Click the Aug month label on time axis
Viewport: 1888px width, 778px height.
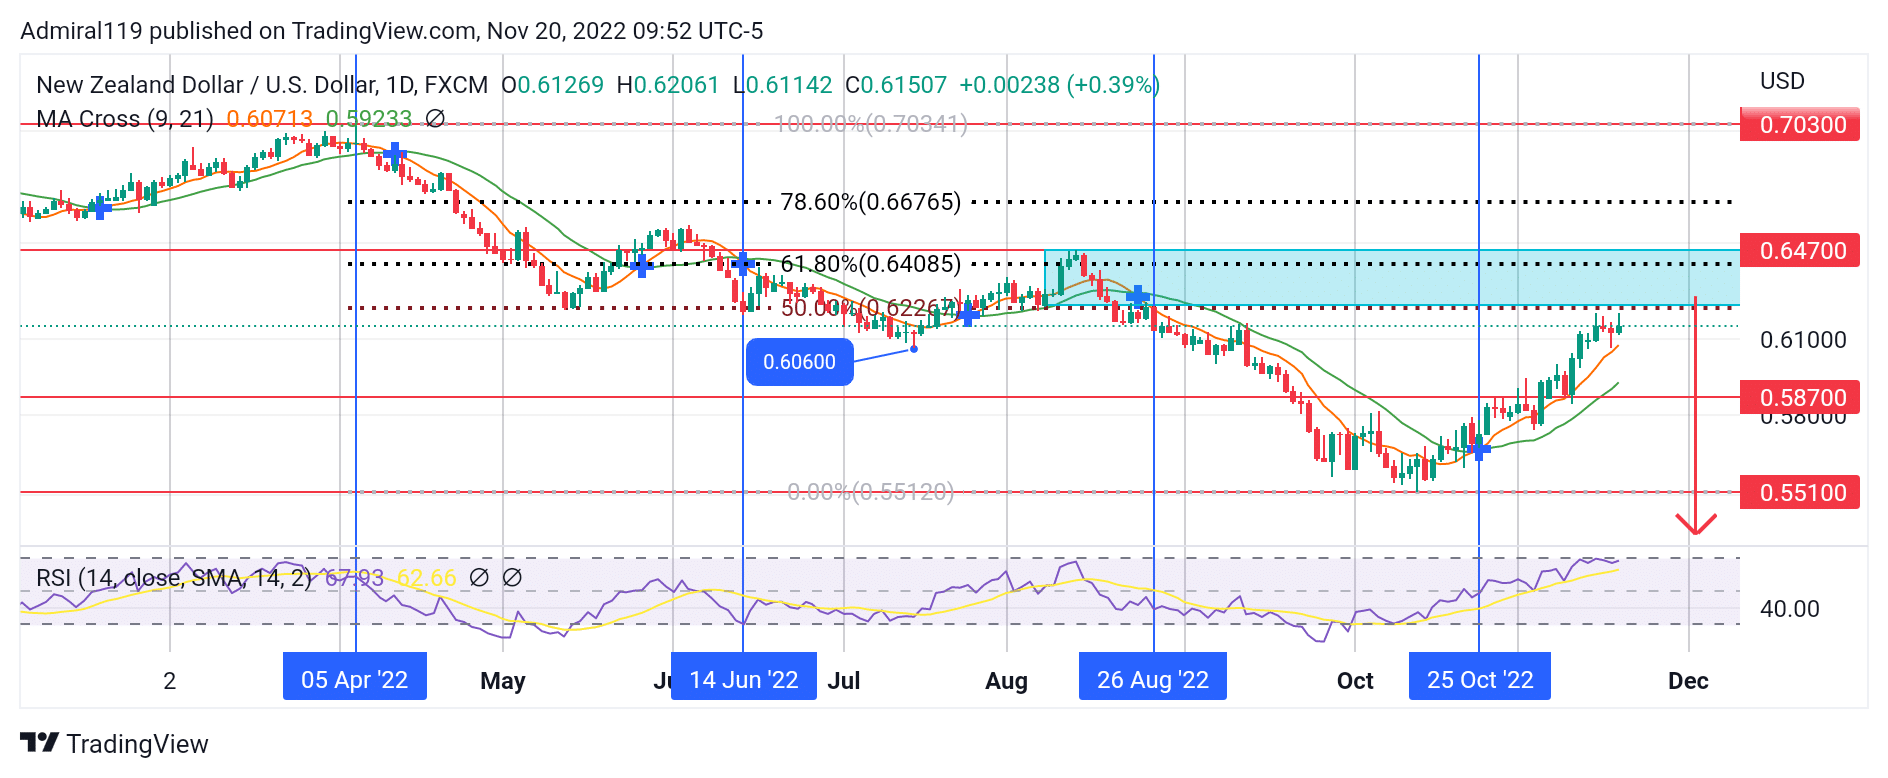(1006, 681)
